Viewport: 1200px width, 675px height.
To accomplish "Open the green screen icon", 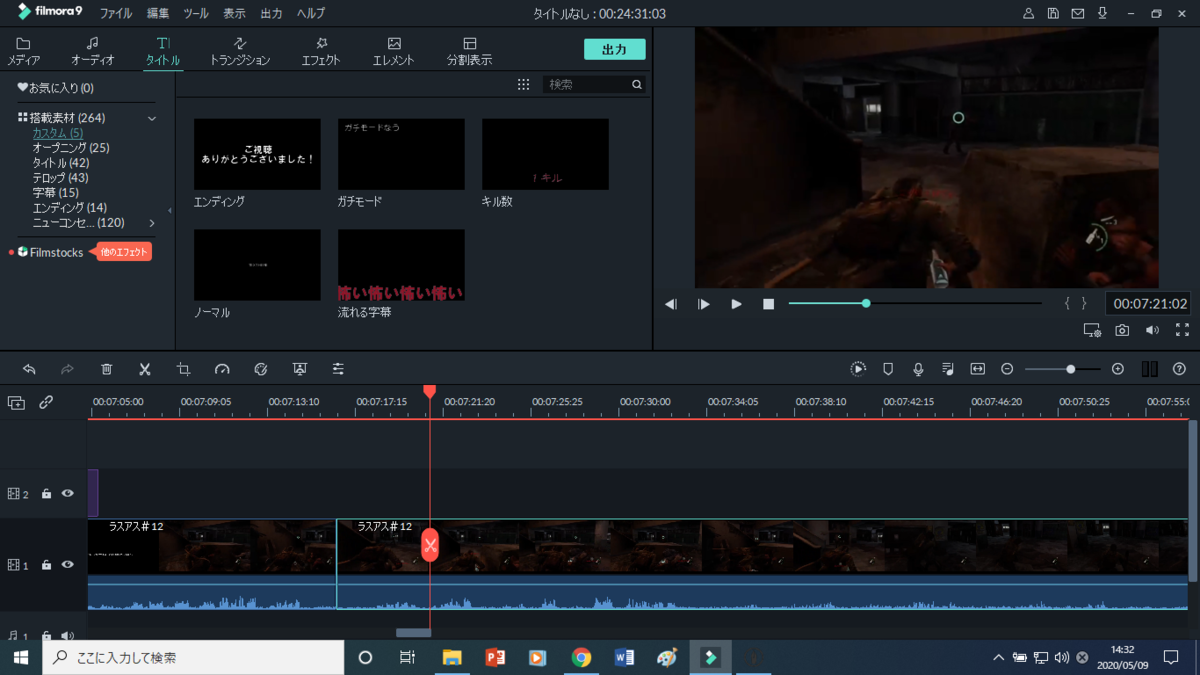I will point(299,369).
